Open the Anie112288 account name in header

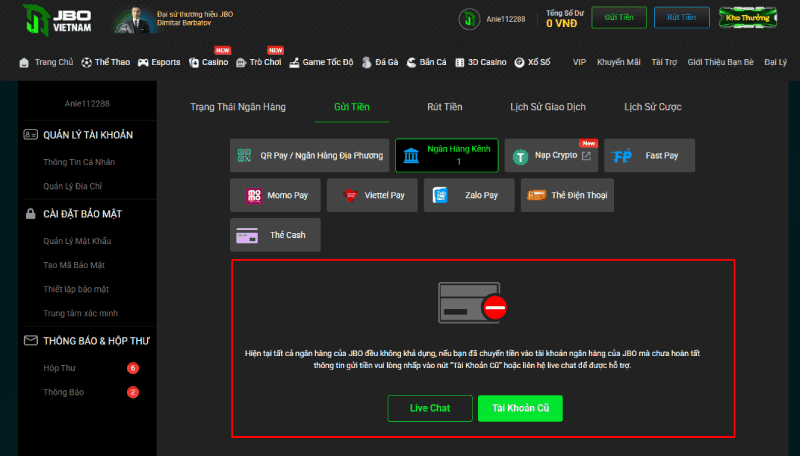click(506, 19)
